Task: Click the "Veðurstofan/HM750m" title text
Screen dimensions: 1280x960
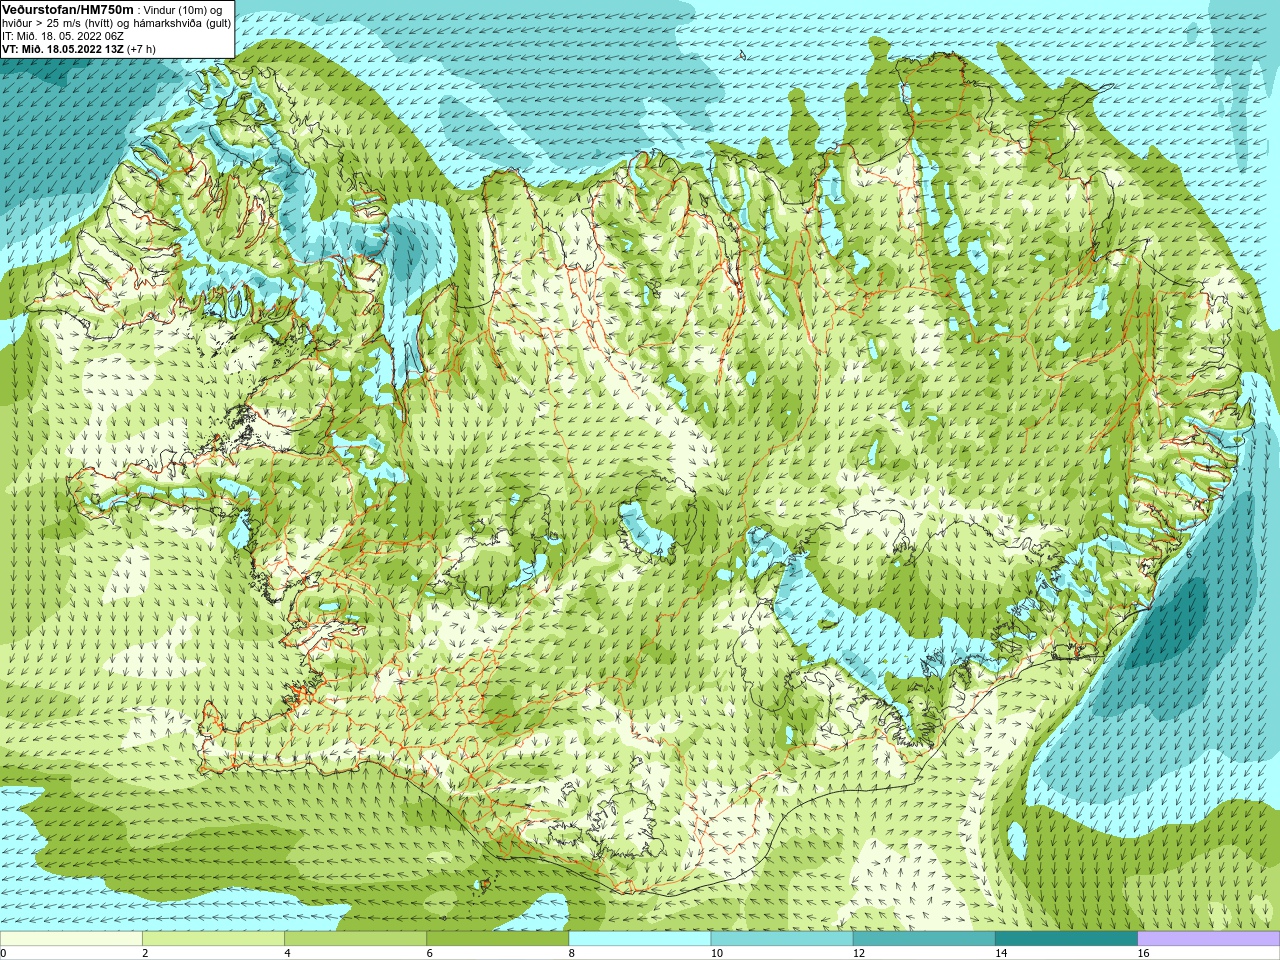Action: [68, 9]
